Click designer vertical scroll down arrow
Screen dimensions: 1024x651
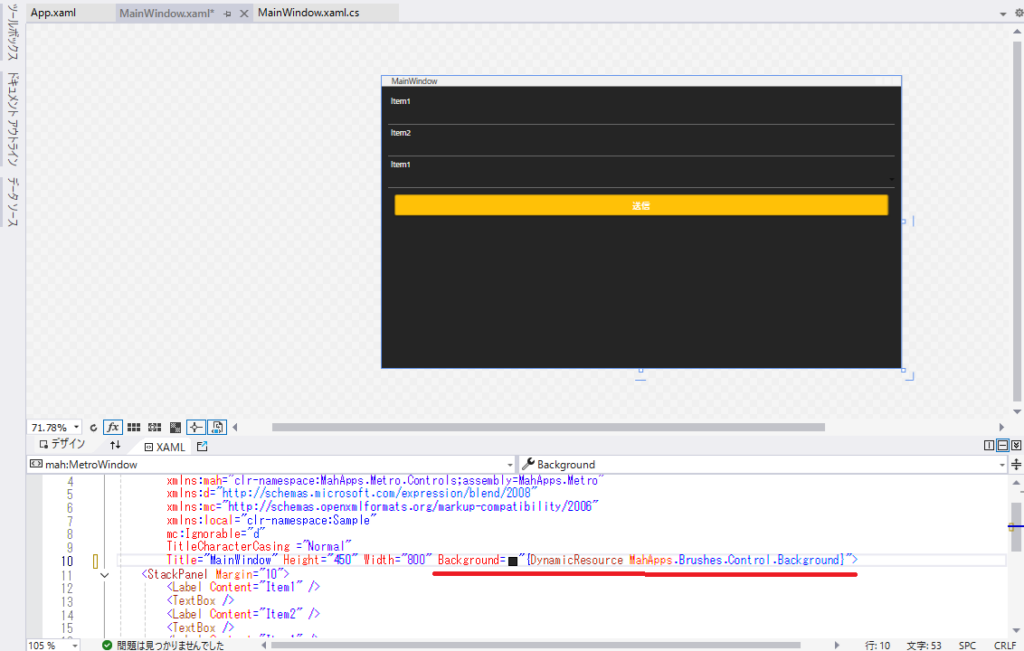pos(1017,411)
